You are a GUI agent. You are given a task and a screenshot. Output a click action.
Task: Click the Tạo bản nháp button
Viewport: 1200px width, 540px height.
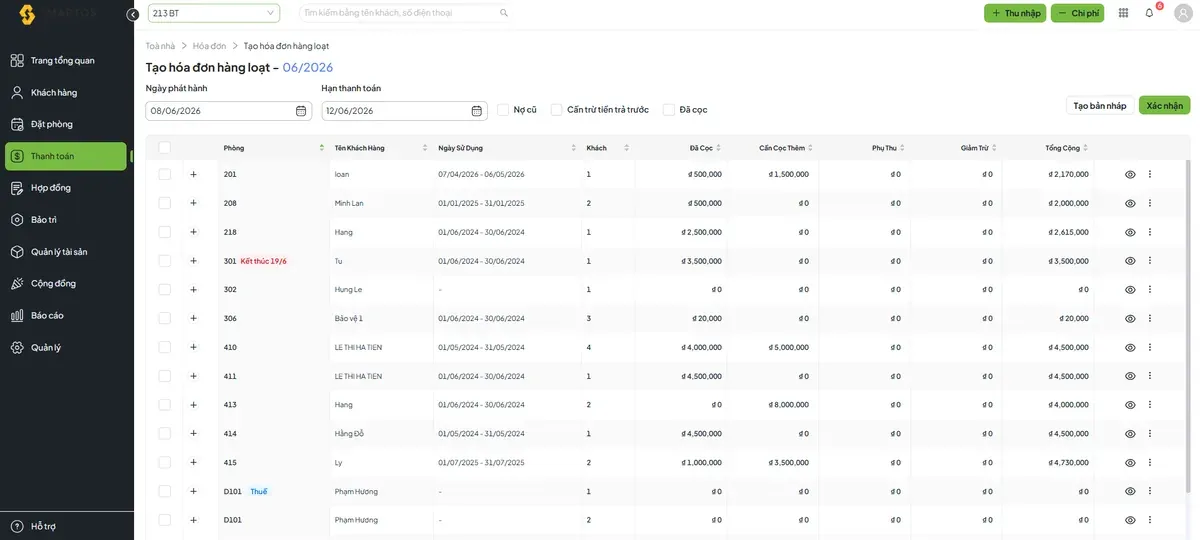pyautogui.click(x=1100, y=105)
